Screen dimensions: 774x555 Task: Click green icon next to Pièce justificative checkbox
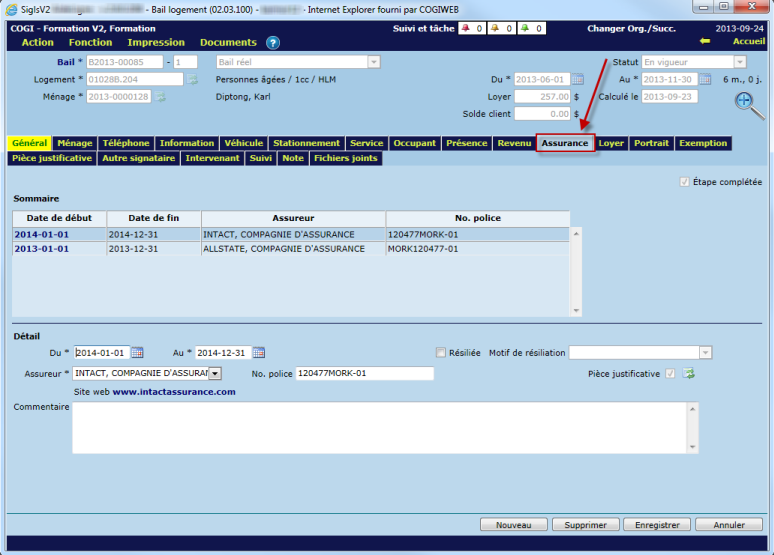tap(689, 374)
